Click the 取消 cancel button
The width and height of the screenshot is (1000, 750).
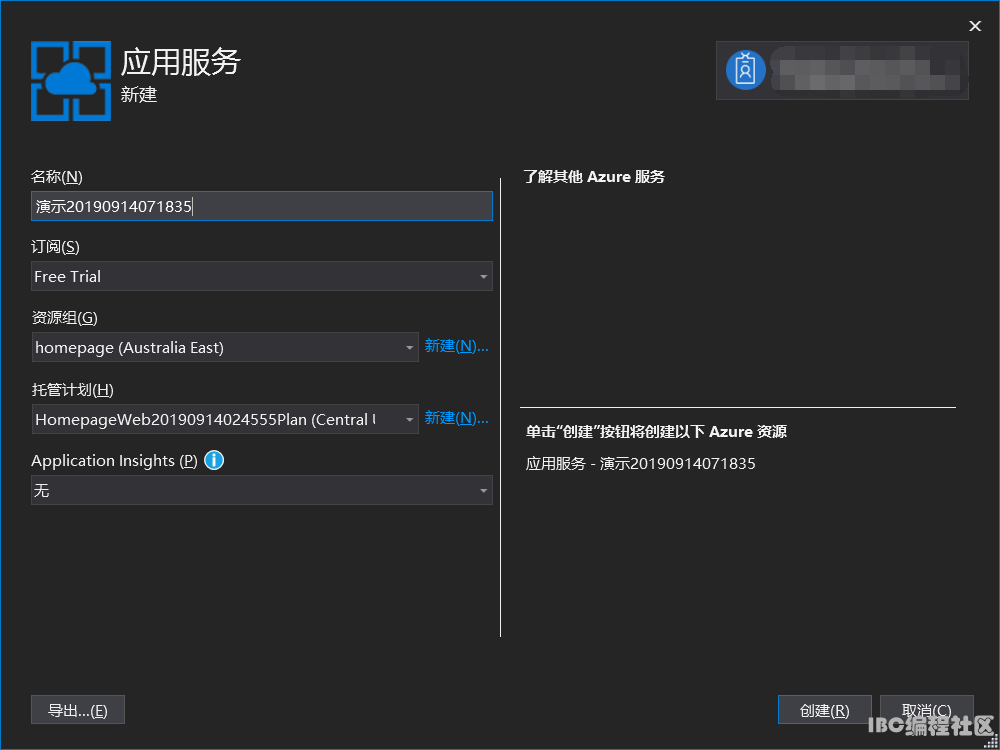[x=927, y=710]
